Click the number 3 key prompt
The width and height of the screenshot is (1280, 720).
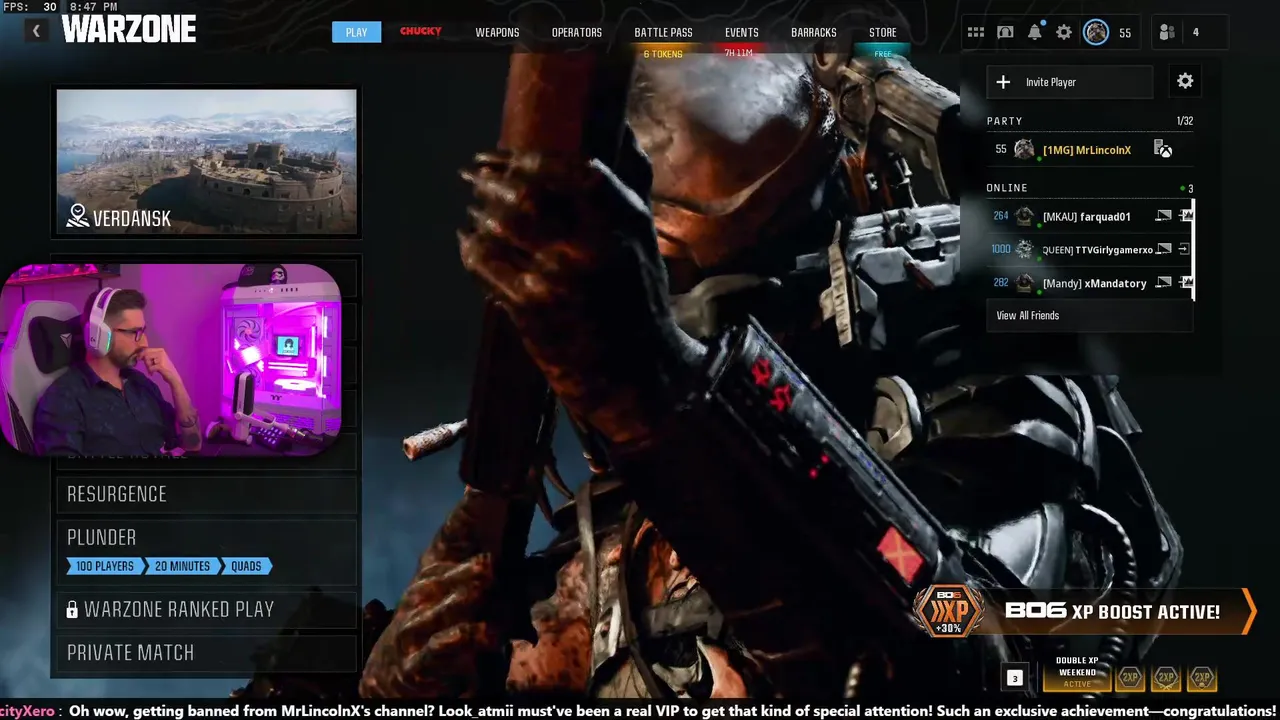(1014, 678)
